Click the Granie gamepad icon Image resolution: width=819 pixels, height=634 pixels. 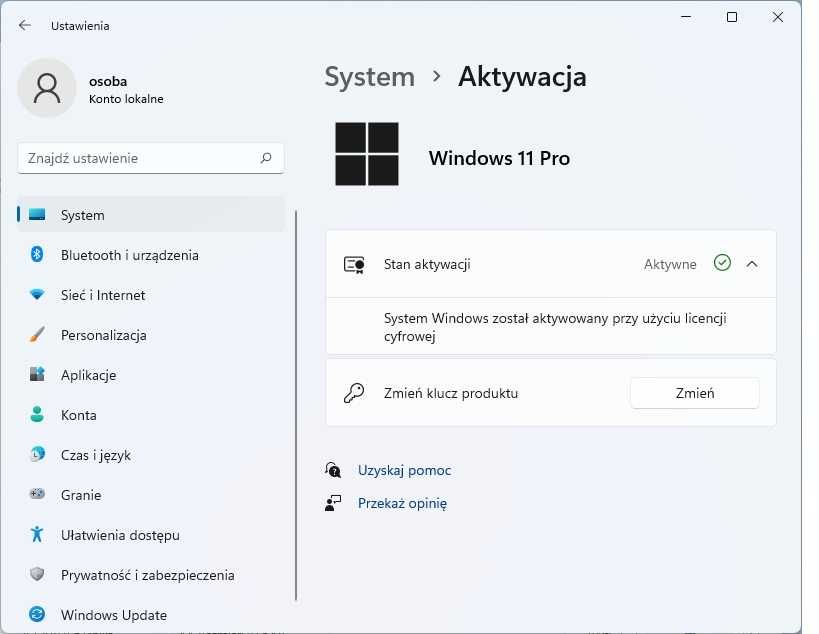coord(37,495)
